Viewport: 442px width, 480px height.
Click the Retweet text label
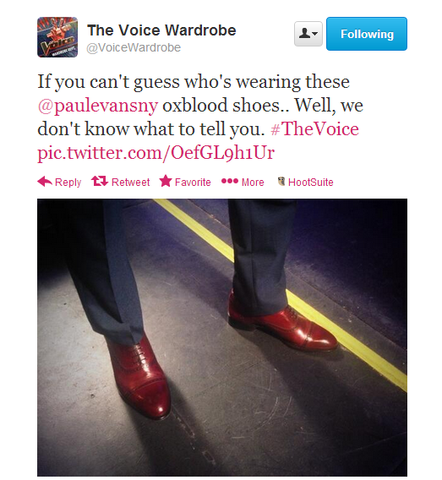point(131,182)
